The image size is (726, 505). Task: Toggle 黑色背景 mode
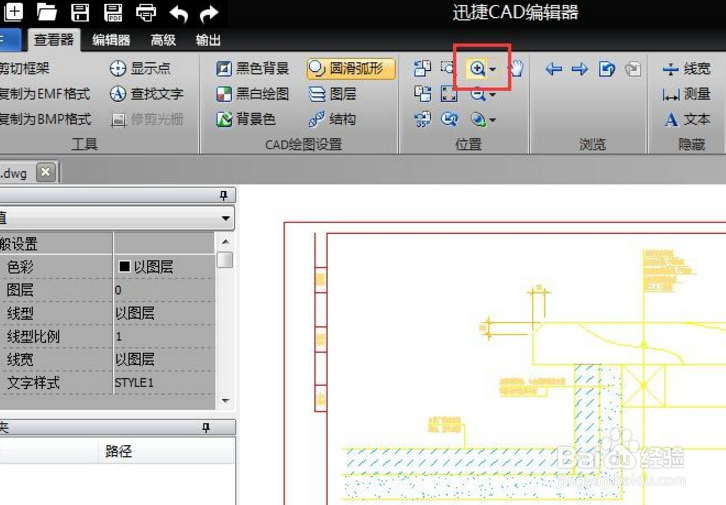(252, 69)
